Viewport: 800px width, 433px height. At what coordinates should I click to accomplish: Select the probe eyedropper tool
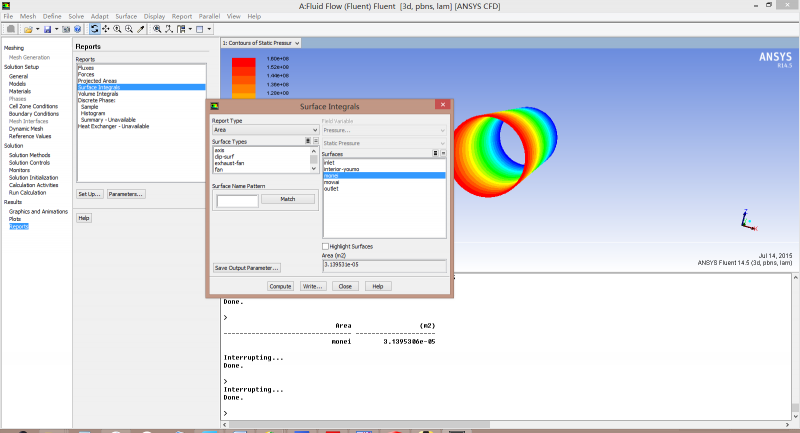coord(141,30)
